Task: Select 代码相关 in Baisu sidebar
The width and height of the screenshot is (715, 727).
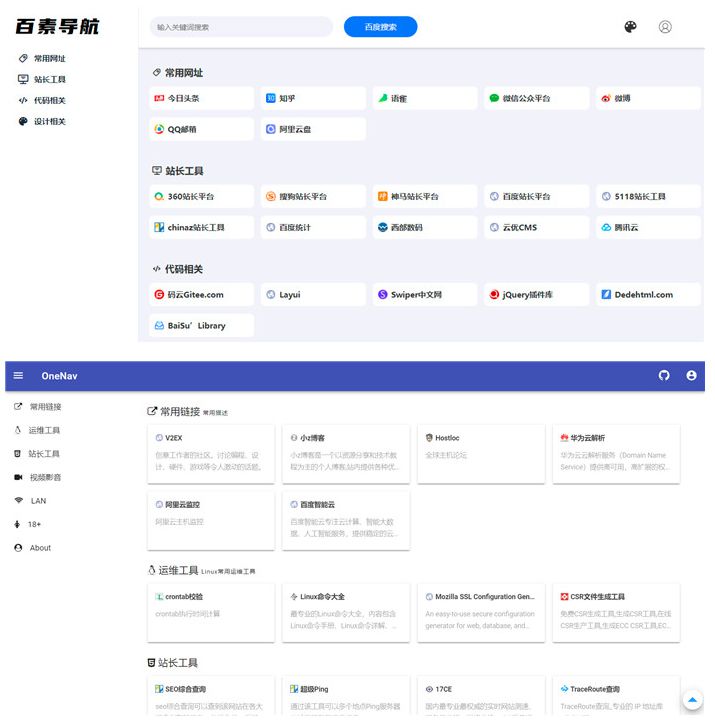Action: pyautogui.click(x=49, y=100)
